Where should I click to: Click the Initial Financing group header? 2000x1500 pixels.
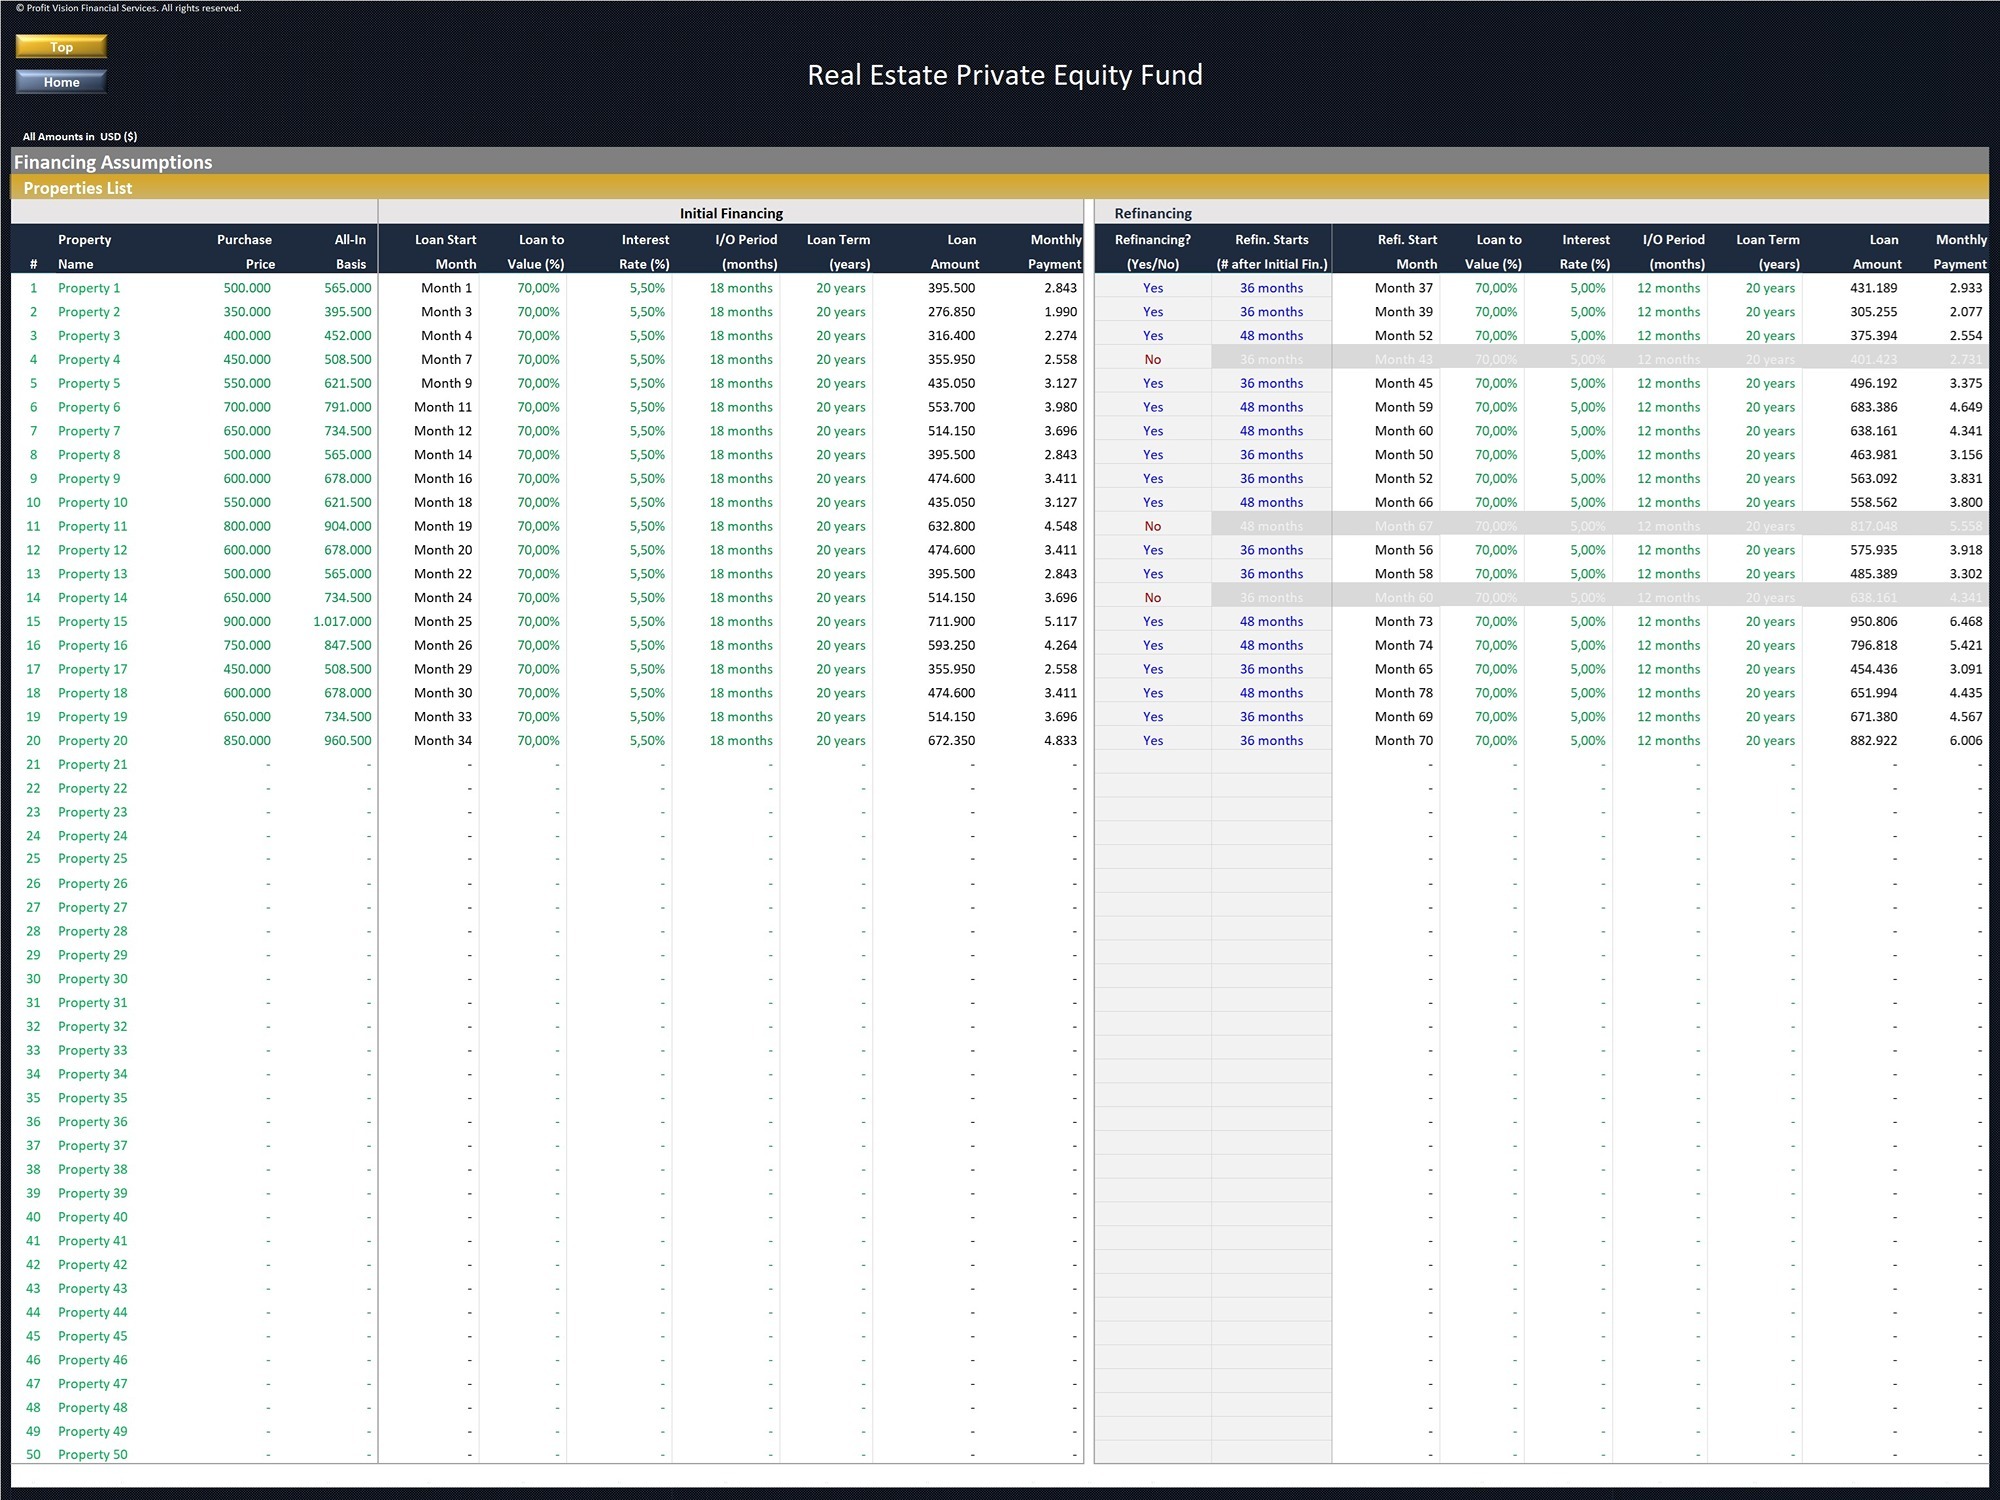pos(731,213)
